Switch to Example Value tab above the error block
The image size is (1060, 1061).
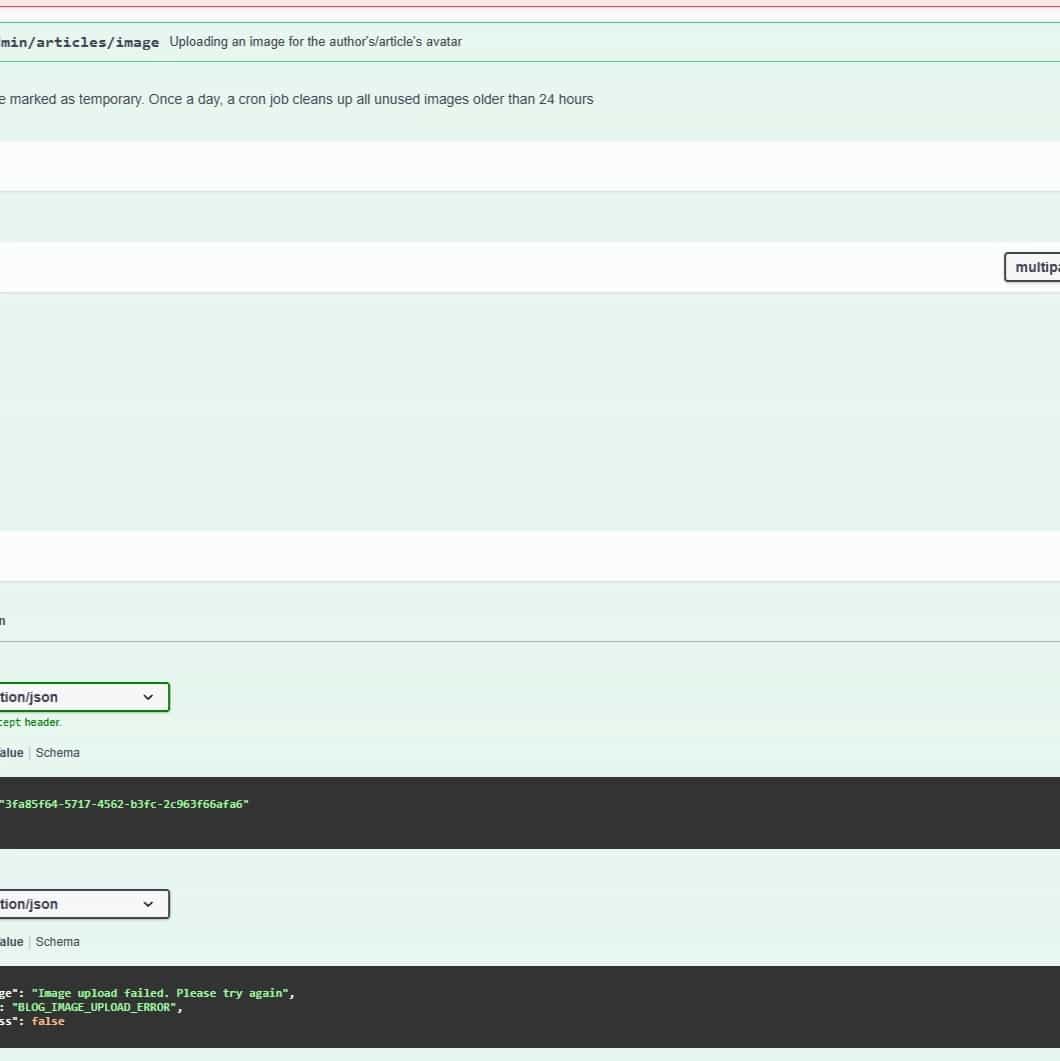[11, 941]
